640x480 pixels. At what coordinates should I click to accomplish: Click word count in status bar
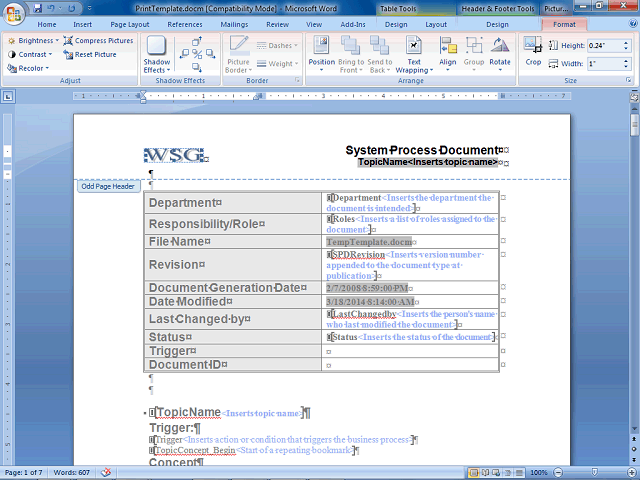tap(71, 472)
